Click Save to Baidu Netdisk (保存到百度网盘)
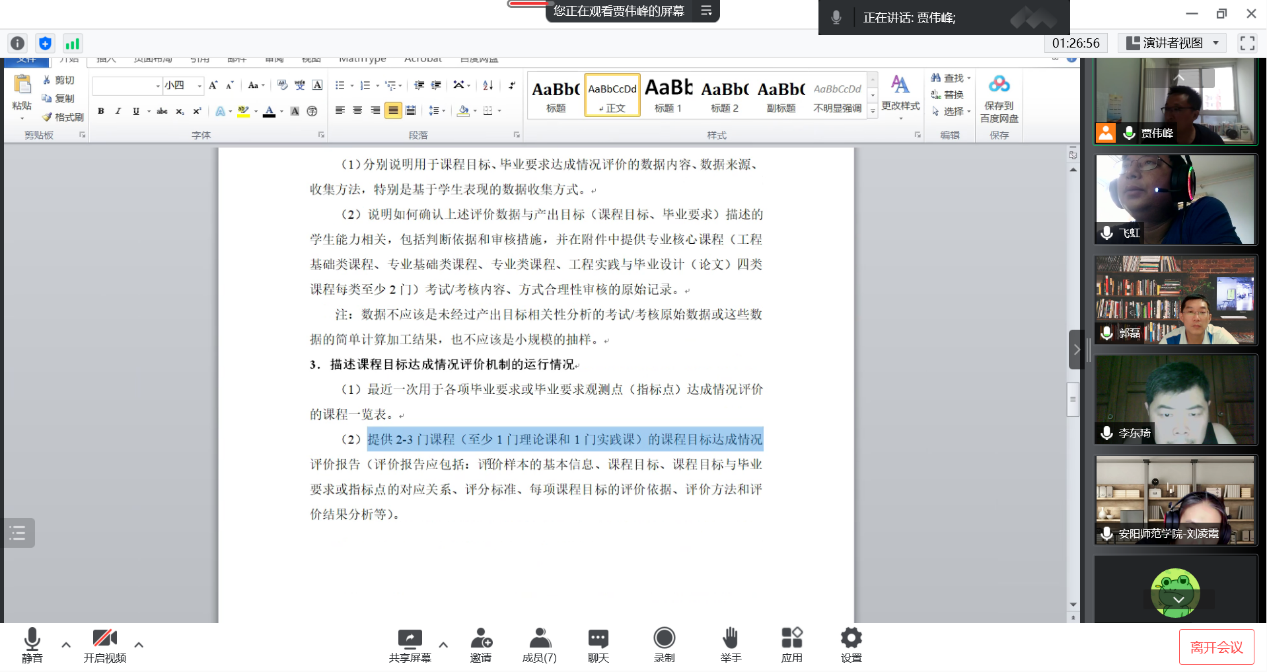This screenshot has width=1267, height=672. (999, 98)
